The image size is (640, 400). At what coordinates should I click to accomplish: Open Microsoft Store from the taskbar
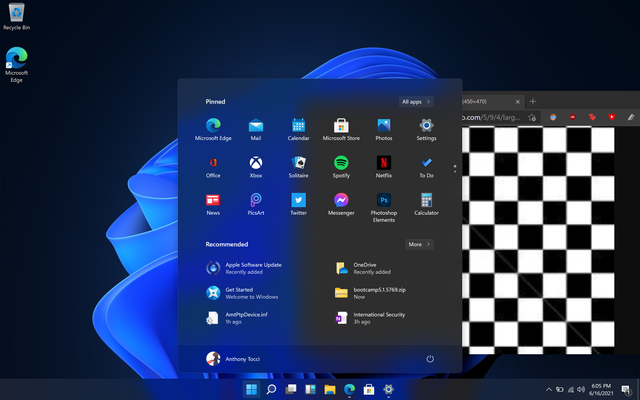[369, 389]
